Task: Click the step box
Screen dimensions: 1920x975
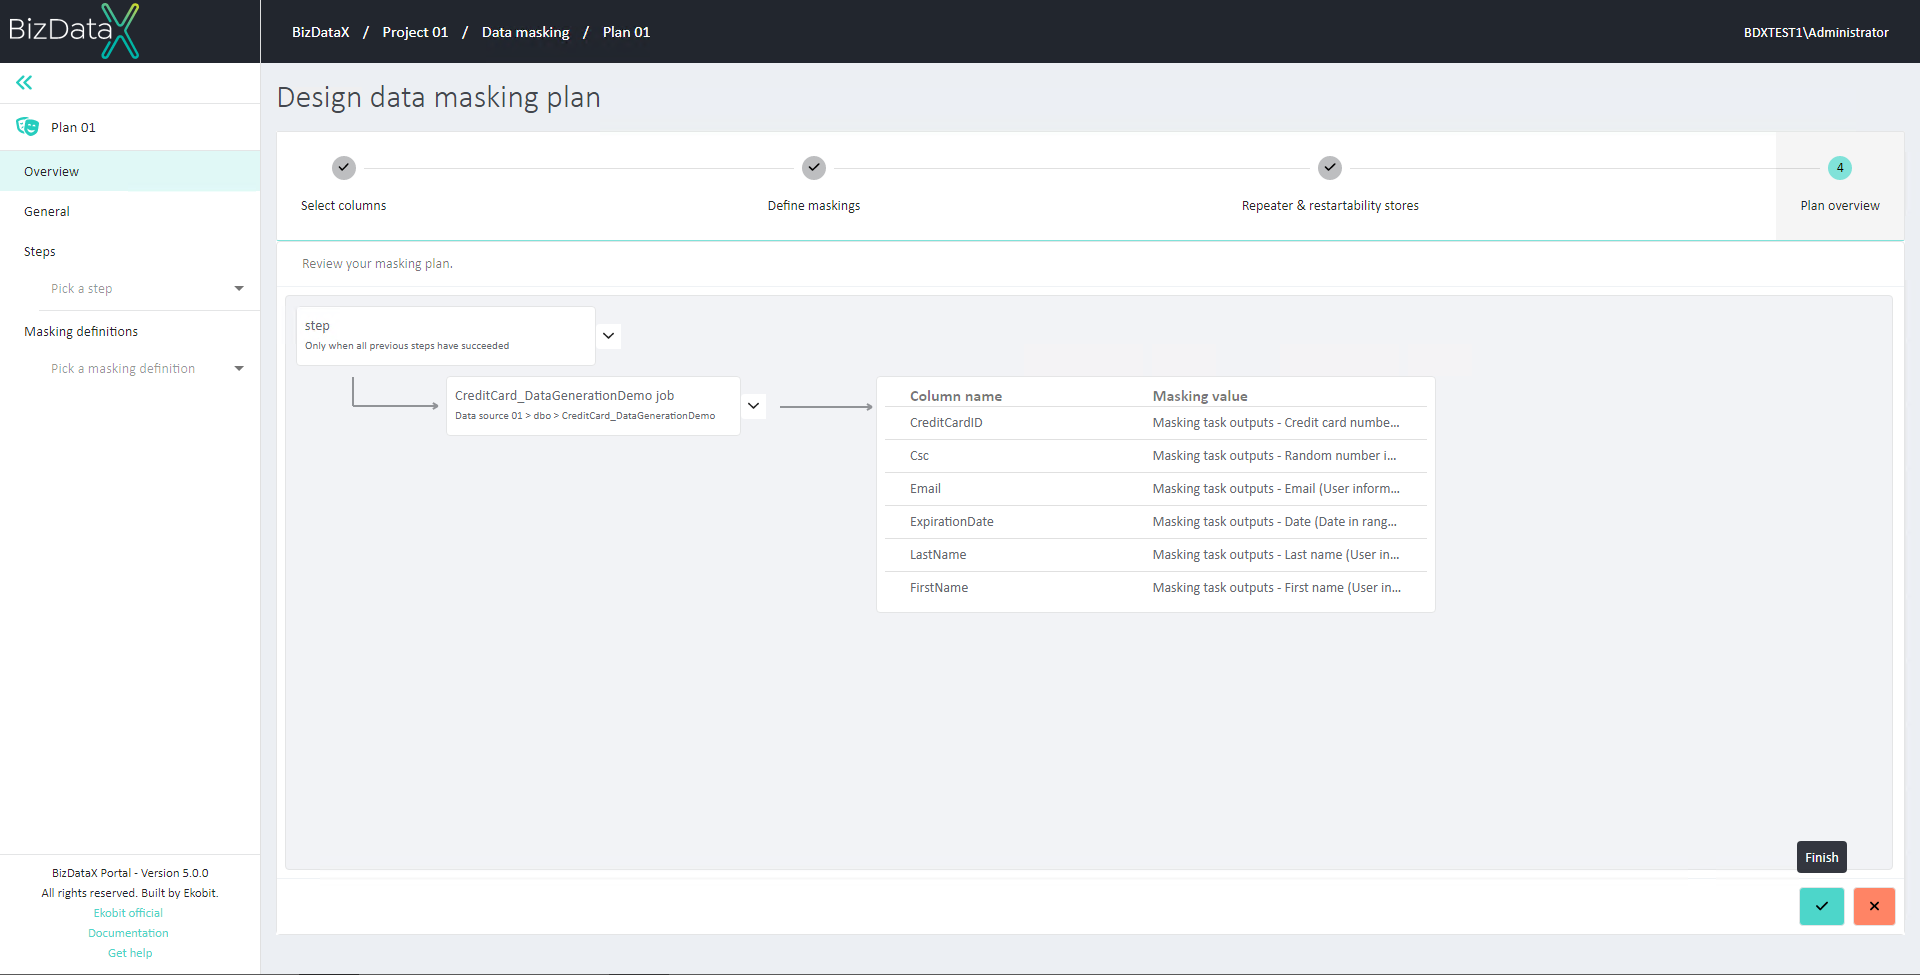Action: (x=446, y=336)
